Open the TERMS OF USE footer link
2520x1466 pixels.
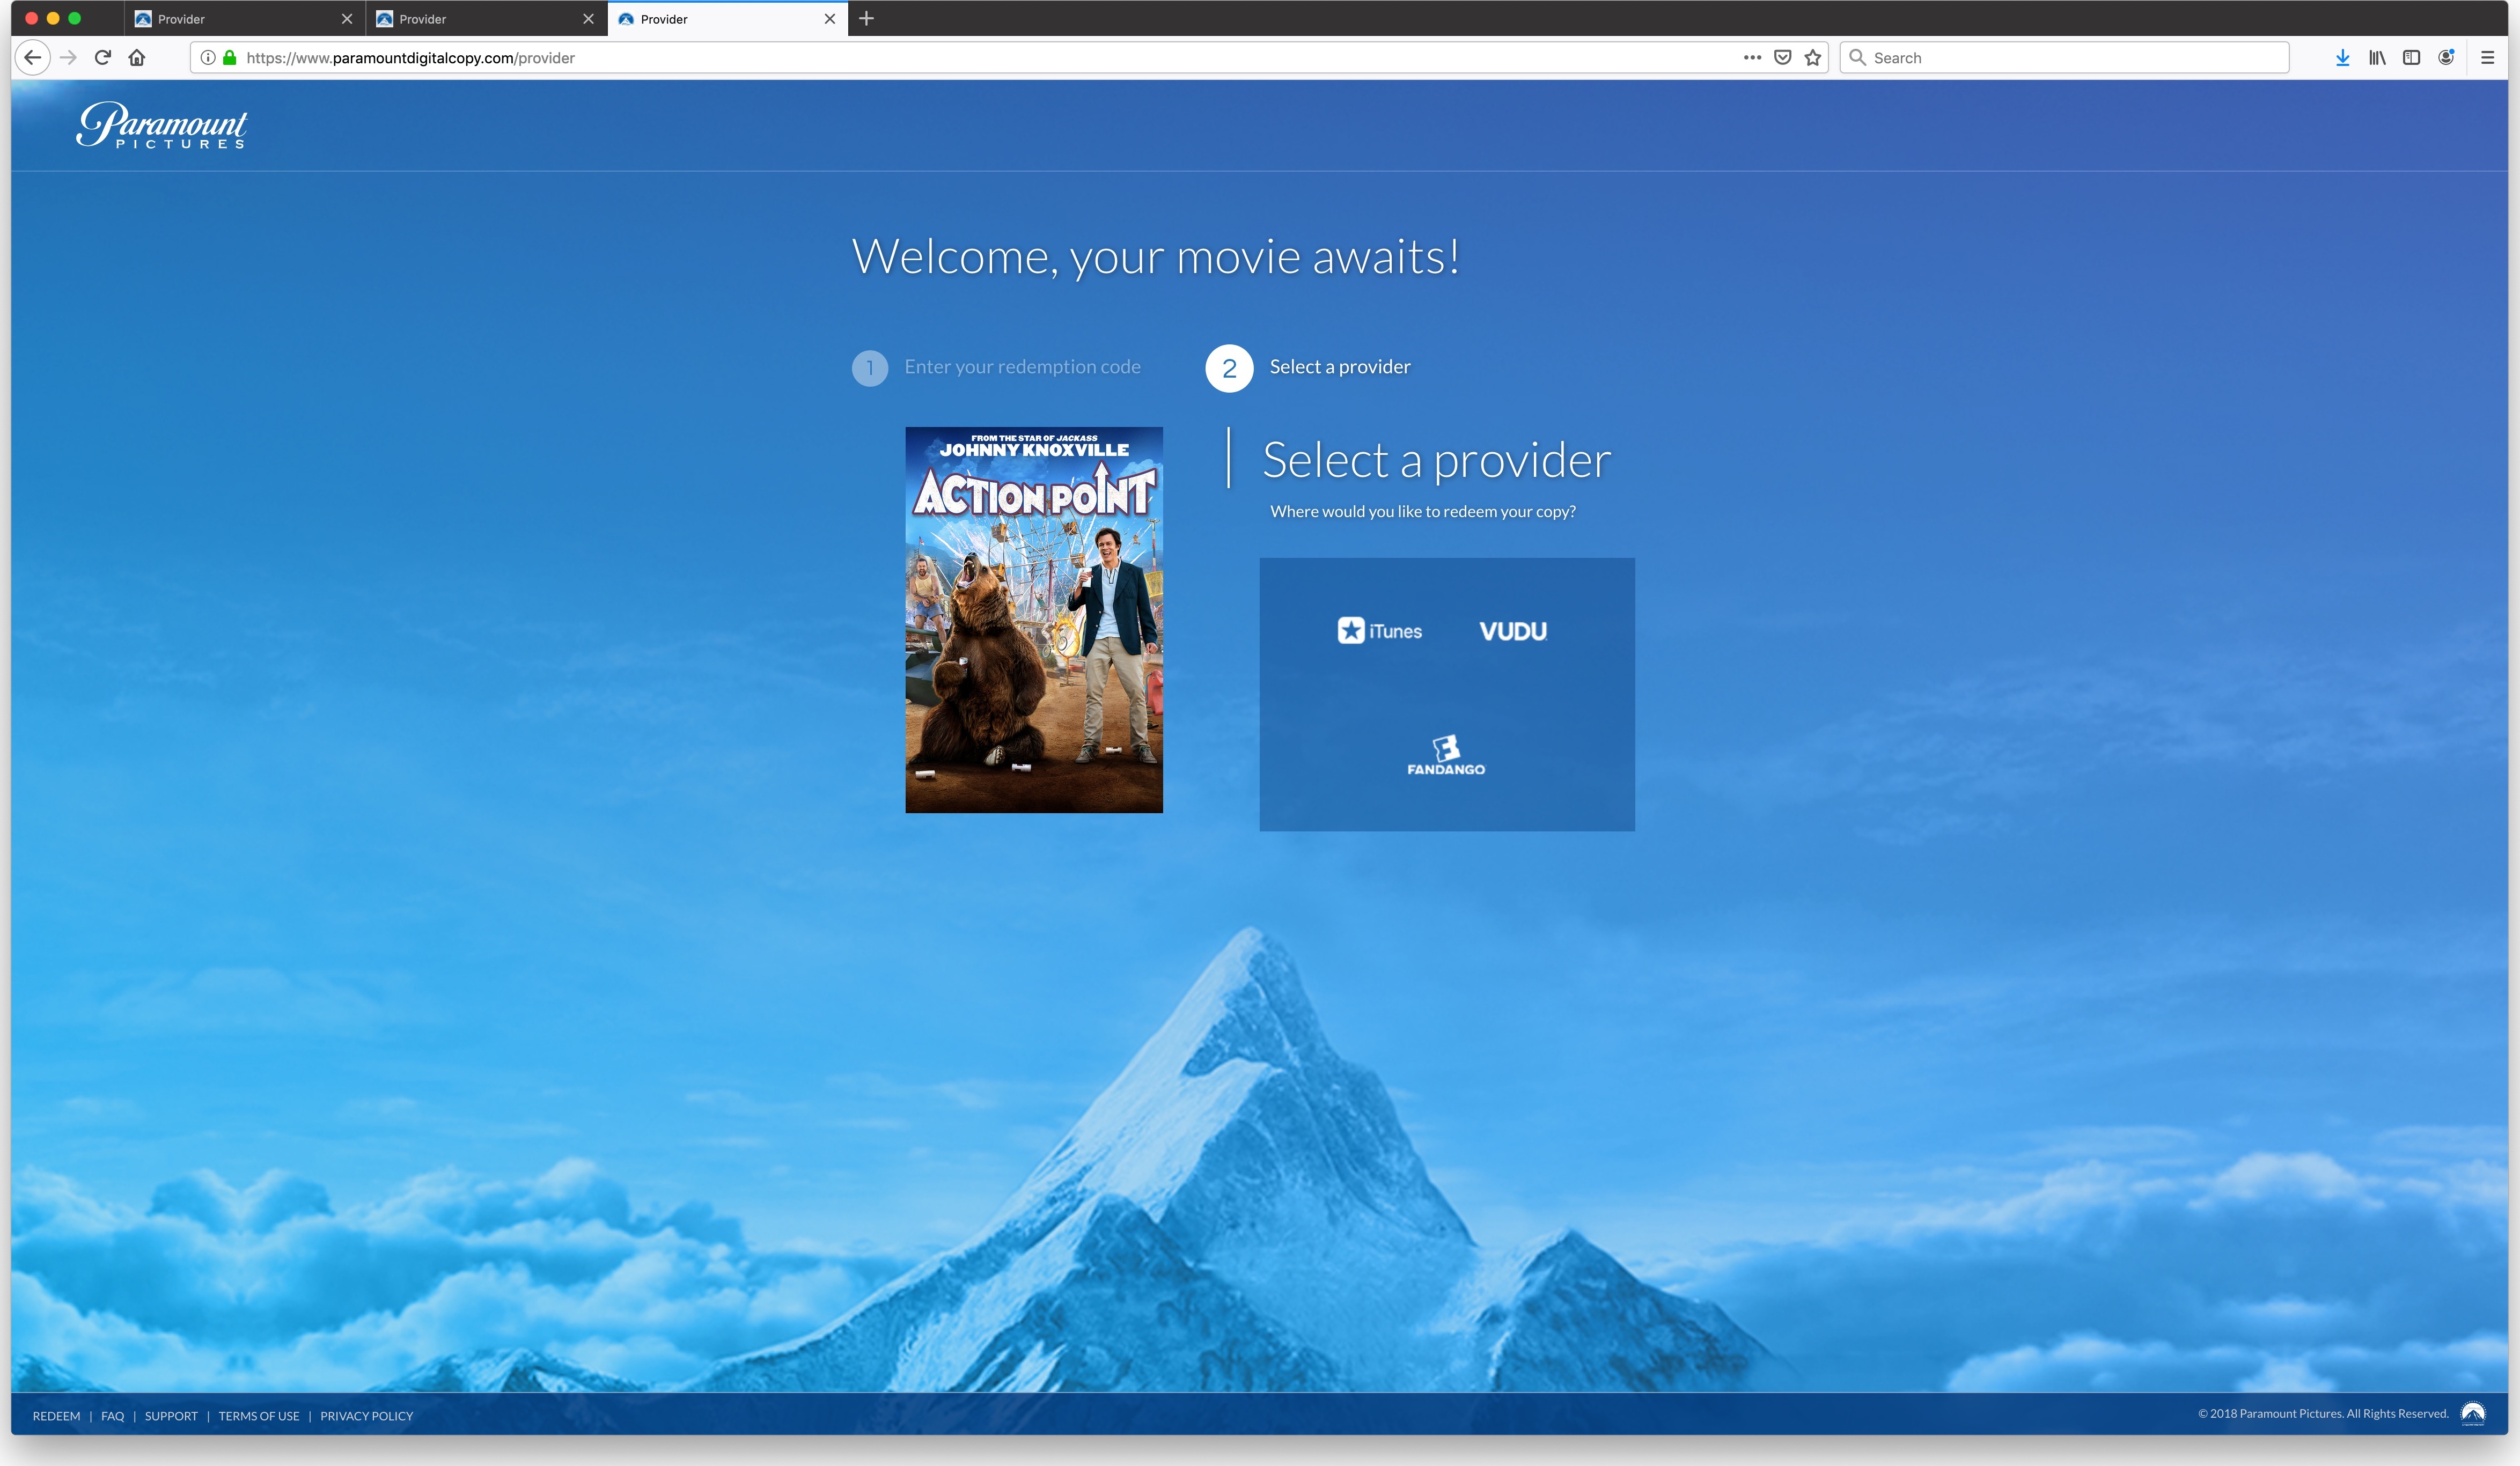click(259, 1416)
